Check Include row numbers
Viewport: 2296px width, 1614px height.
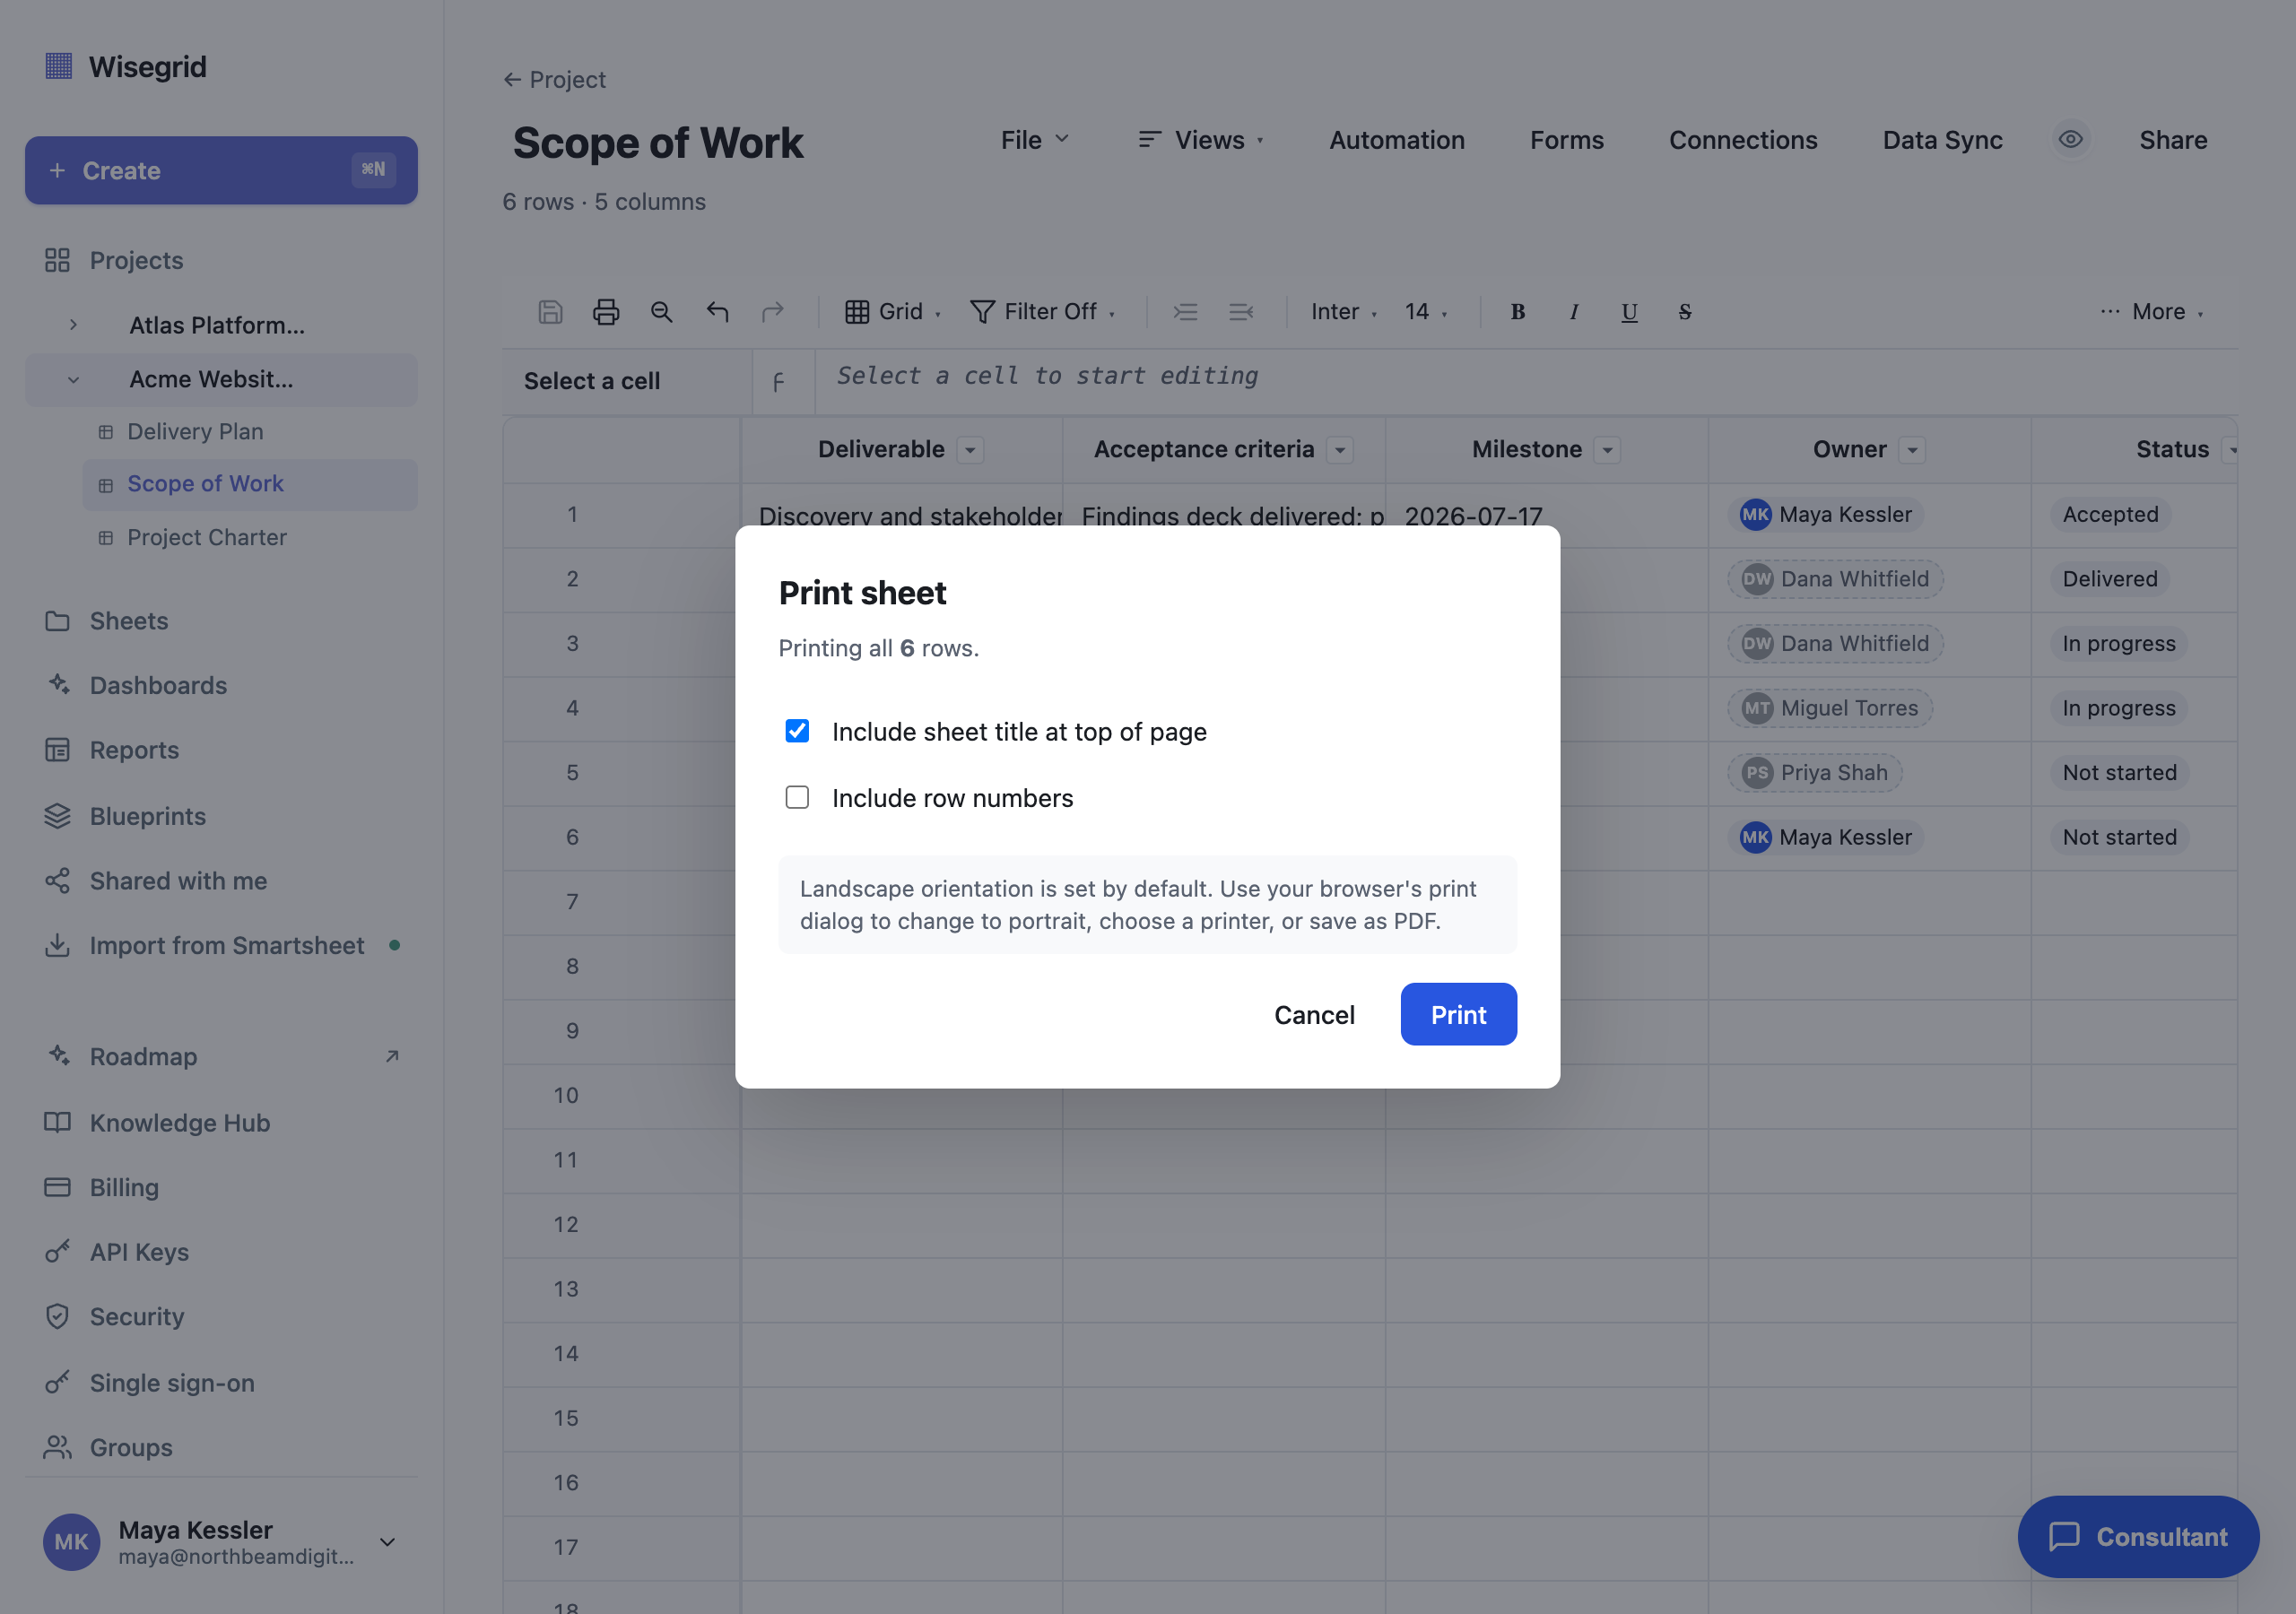pos(797,797)
